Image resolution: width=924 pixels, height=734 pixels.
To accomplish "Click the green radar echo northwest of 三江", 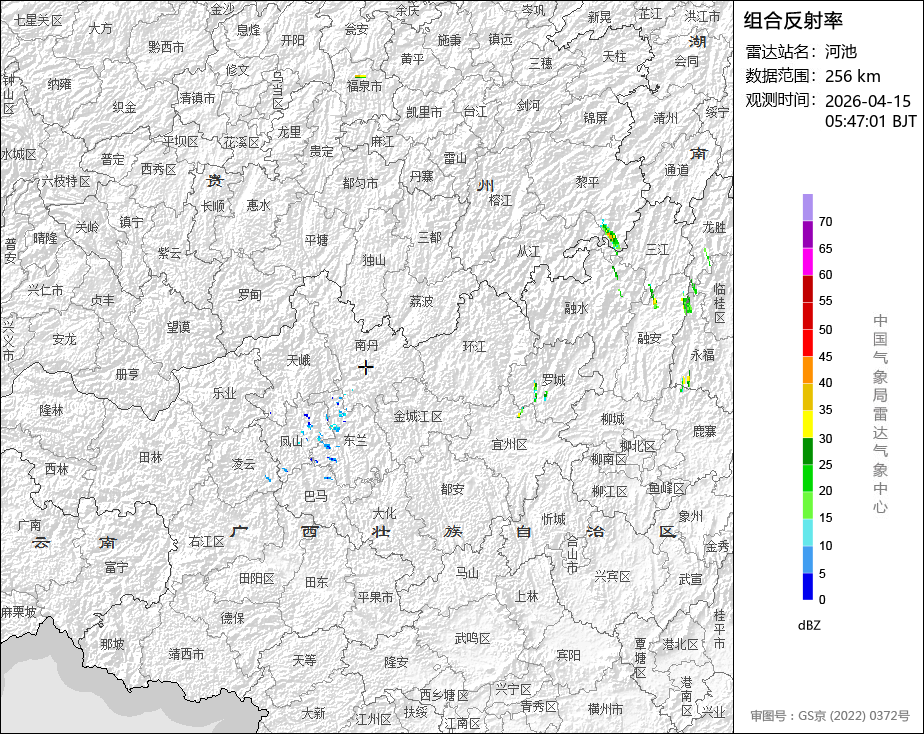I will (x=610, y=236).
